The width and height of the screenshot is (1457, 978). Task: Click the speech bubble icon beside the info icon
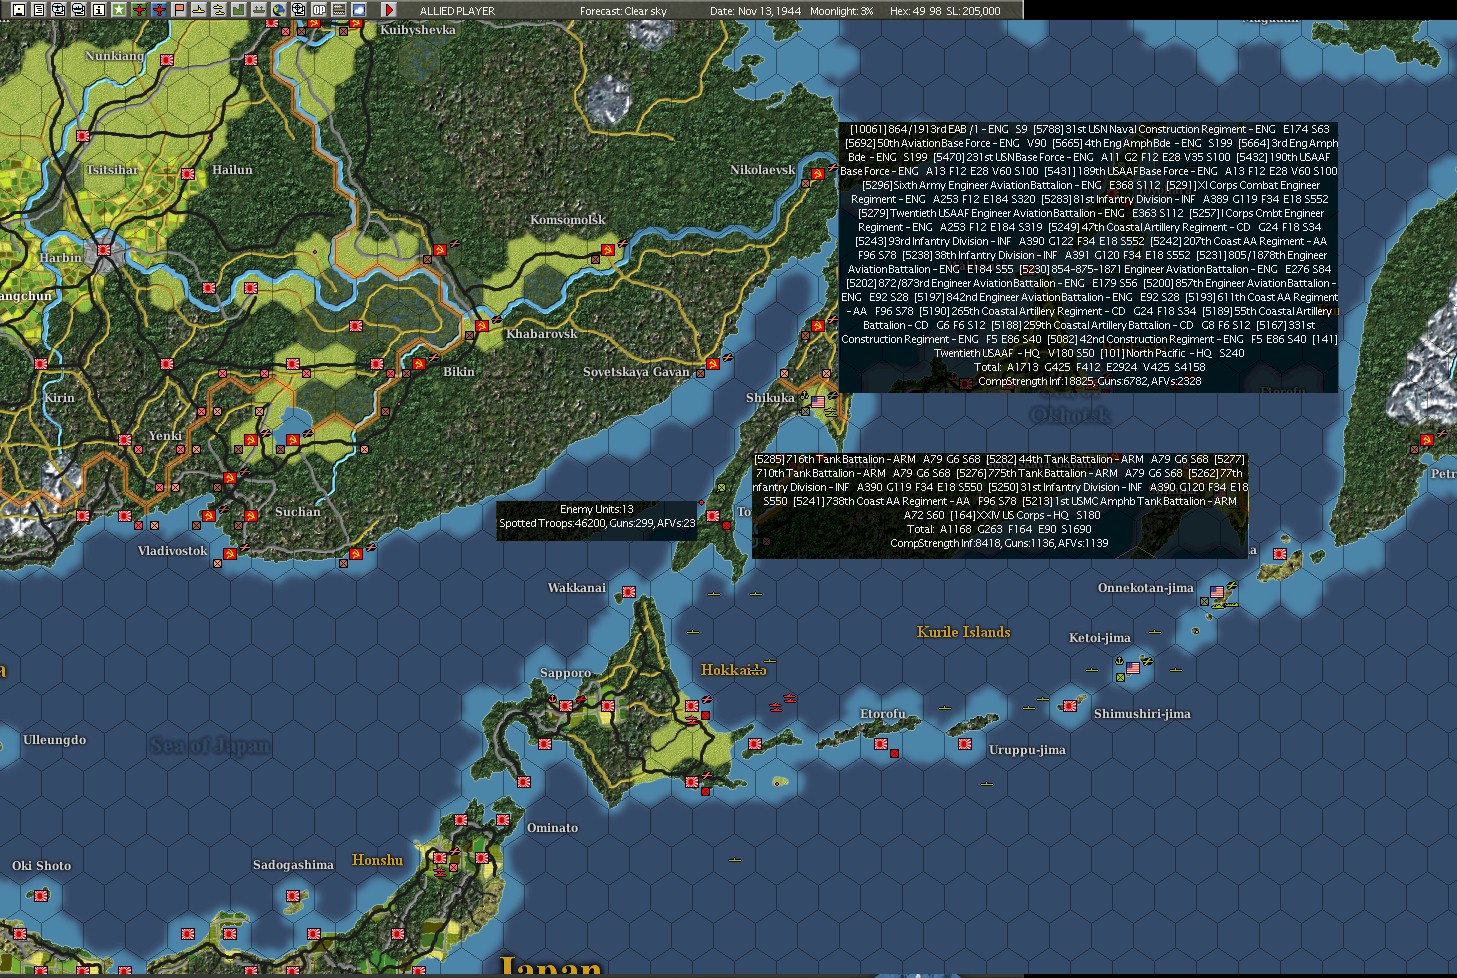point(78,10)
